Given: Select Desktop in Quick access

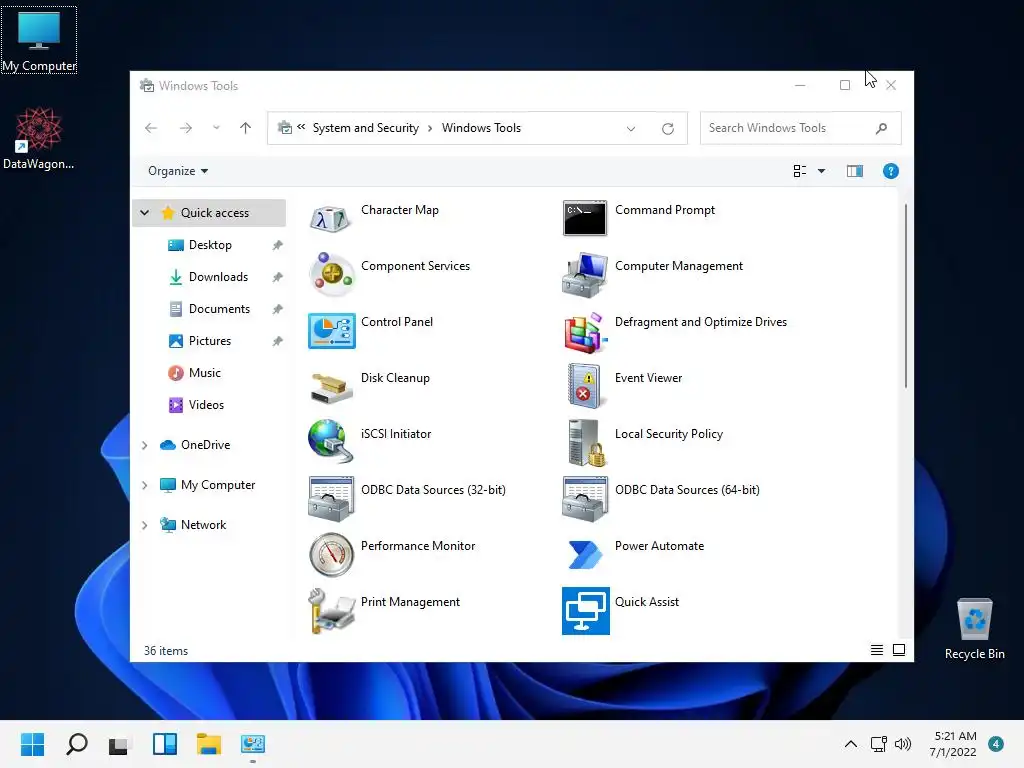Looking at the screenshot, I should click(x=210, y=245).
